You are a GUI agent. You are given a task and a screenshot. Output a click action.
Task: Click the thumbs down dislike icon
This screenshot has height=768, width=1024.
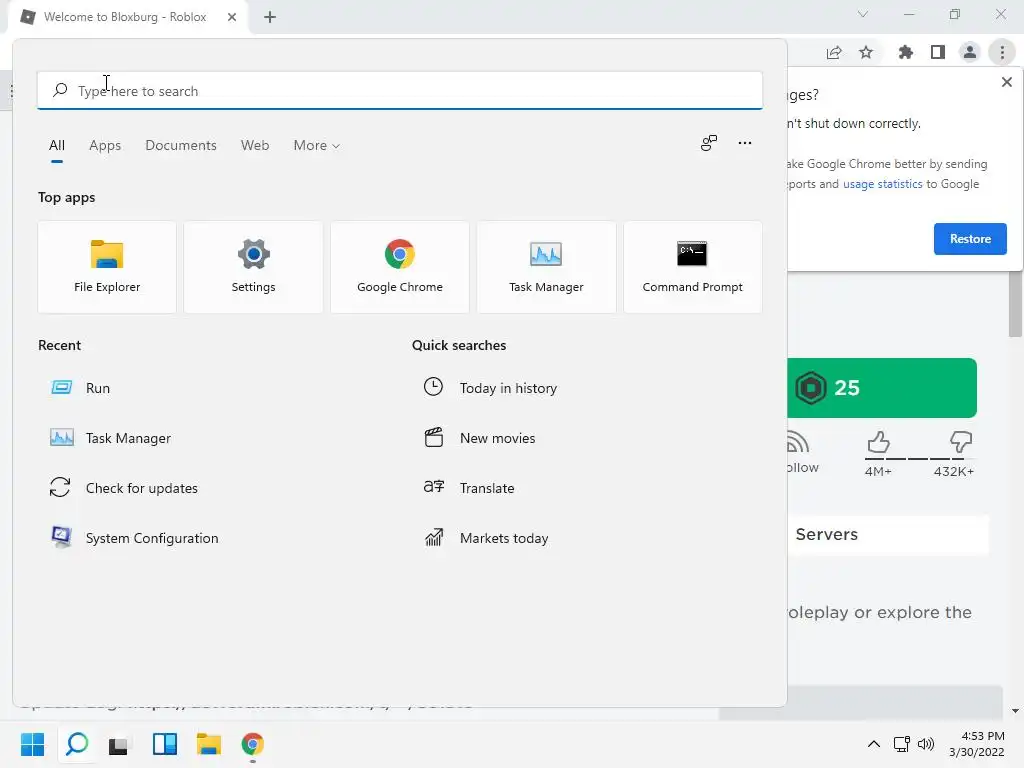(x=961, y=443)
